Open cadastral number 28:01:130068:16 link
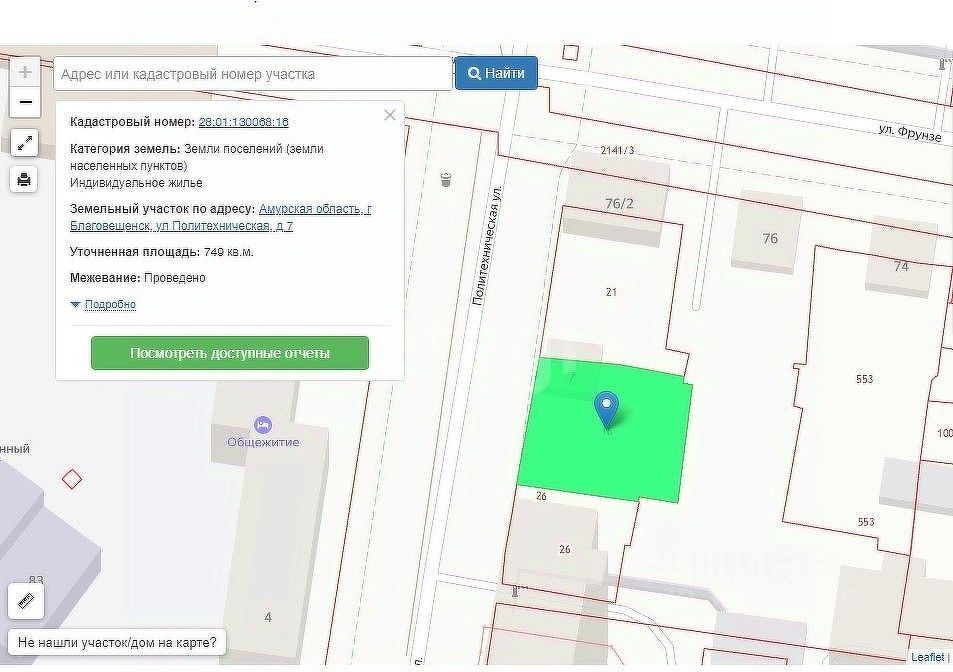 [x=243, y=122]
